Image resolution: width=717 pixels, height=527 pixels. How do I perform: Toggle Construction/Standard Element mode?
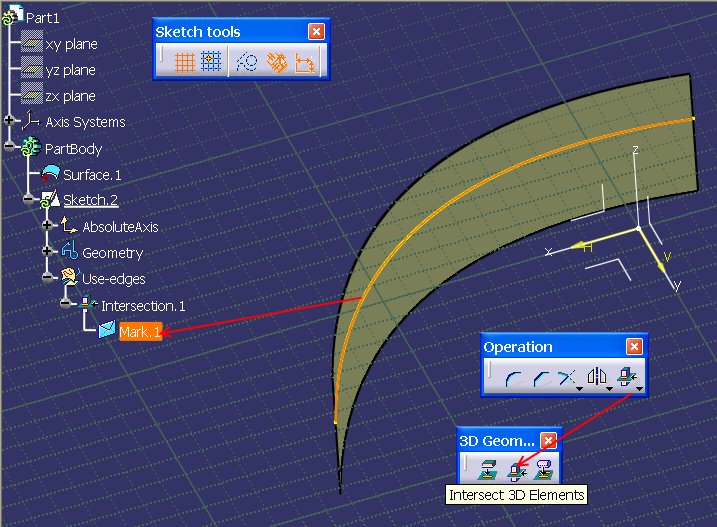[247, 62]
